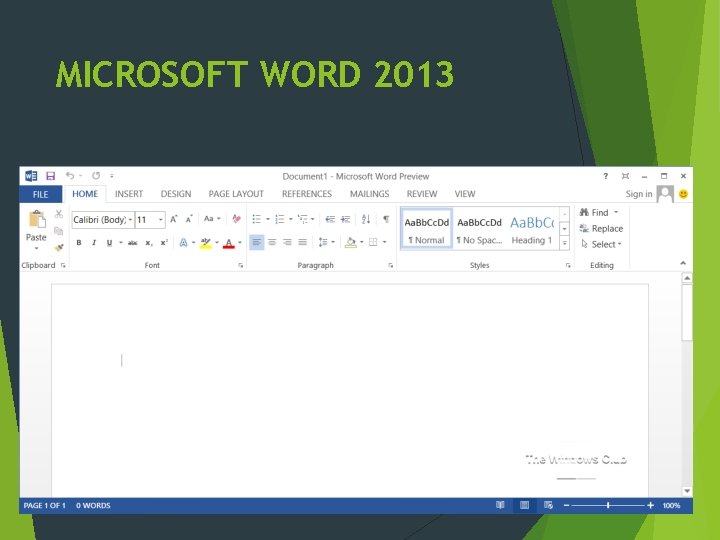
Task: Click the Replace button
Action: pos(601,228)
